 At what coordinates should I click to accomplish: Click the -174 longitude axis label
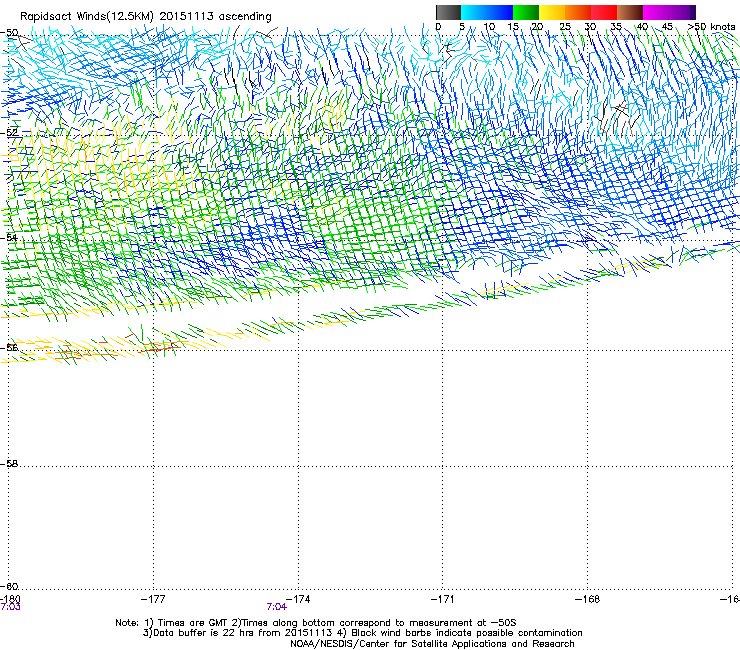(298, 599)
